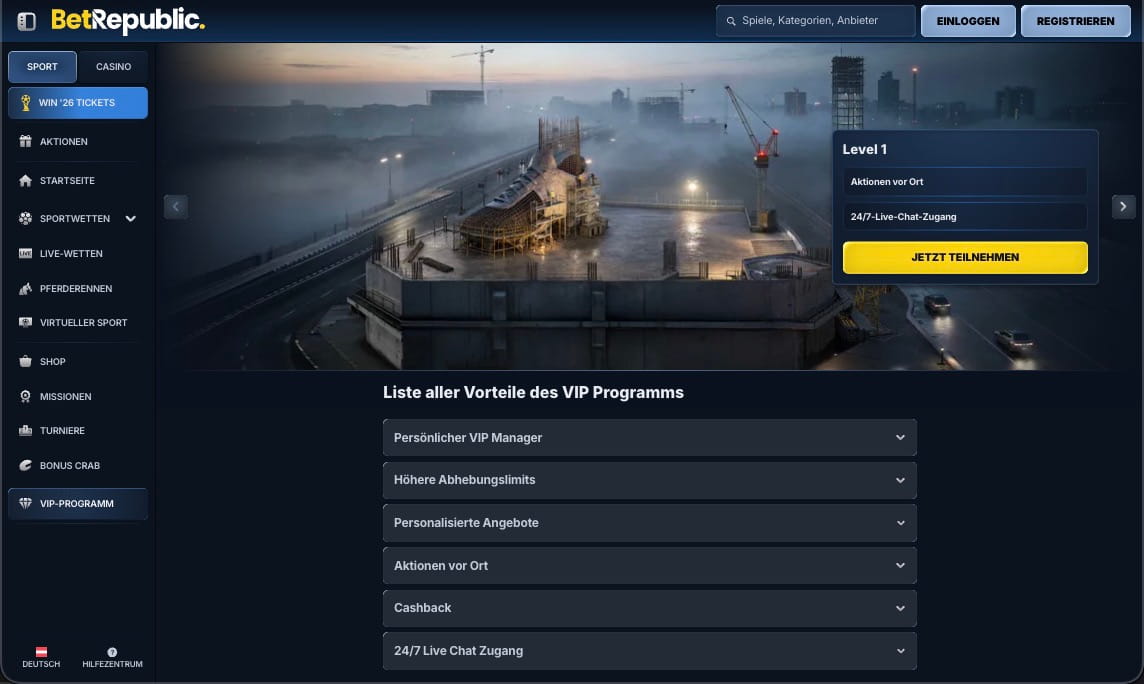Click the Pferderennen horse icon
This screenshot has height=684, width=1144.
[x=25, y=289]
